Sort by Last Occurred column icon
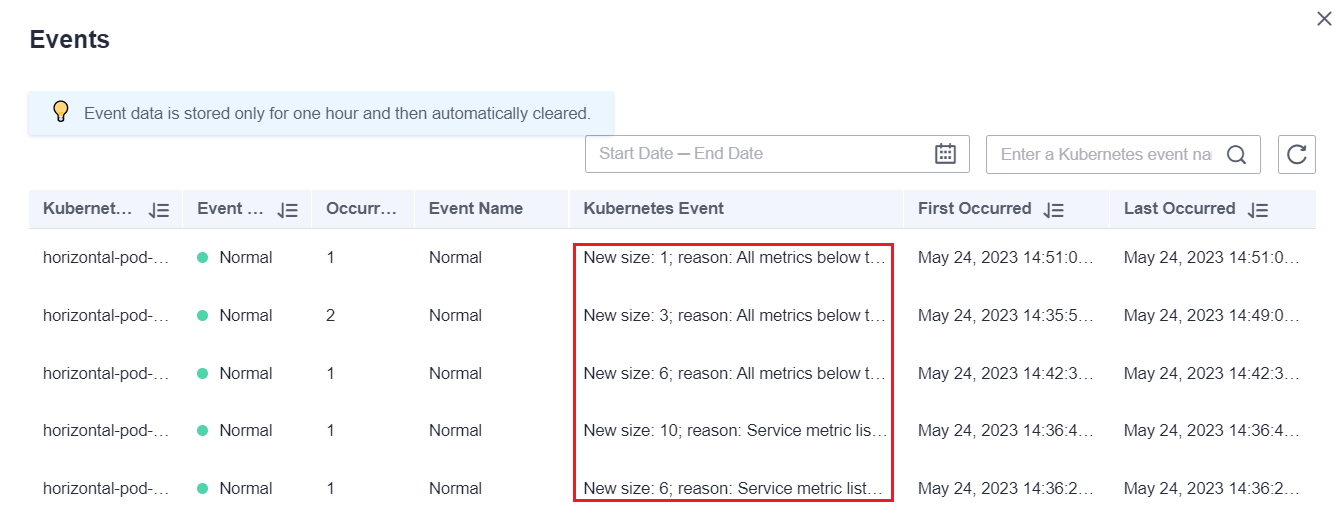Screen dimensions: 1339x511 tap(1258, 210)
